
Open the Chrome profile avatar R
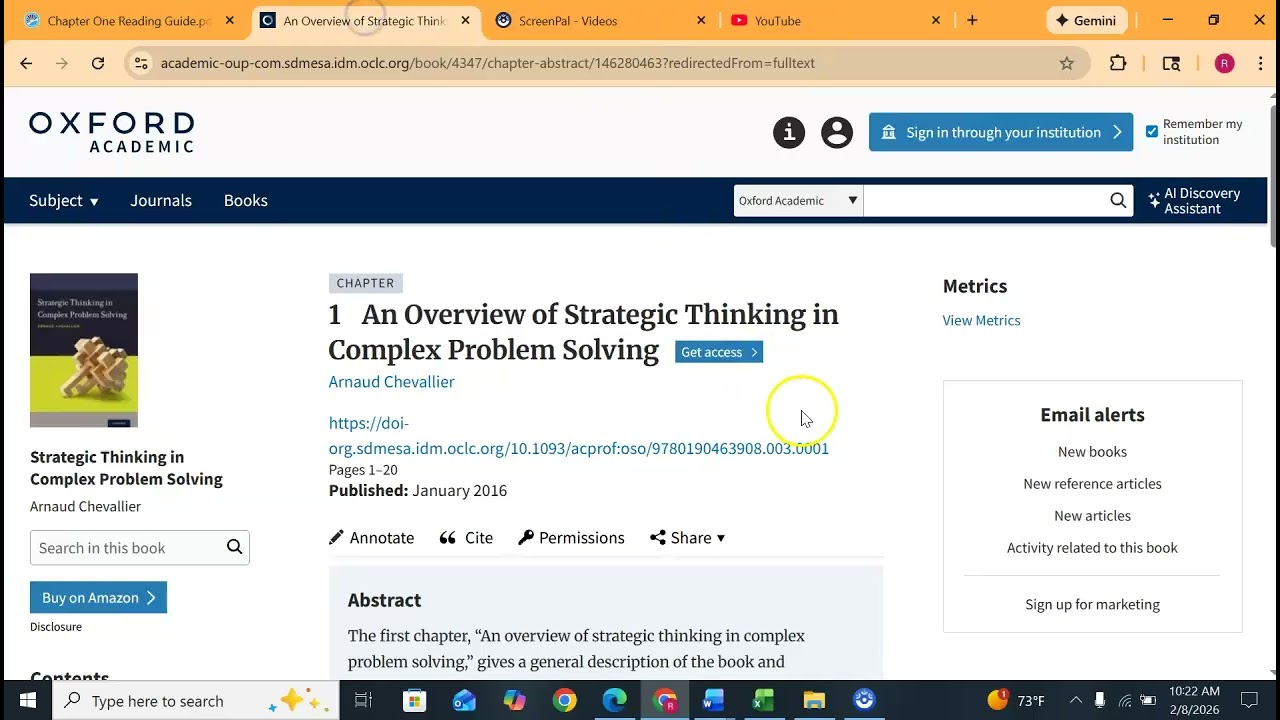[1224, 63]
